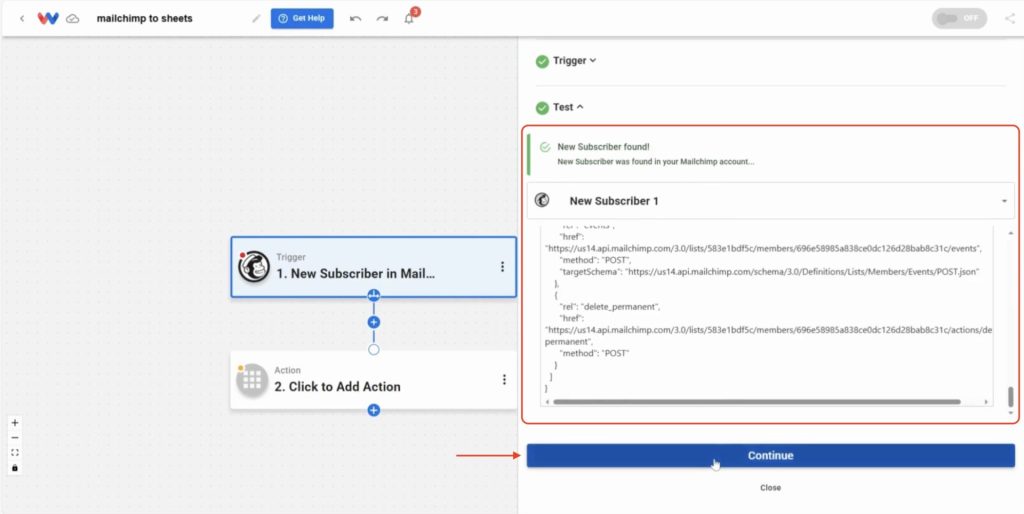Add step with plus between trigger and action
The height and width of the screenshot is (514, 1024).
(374, 322)
